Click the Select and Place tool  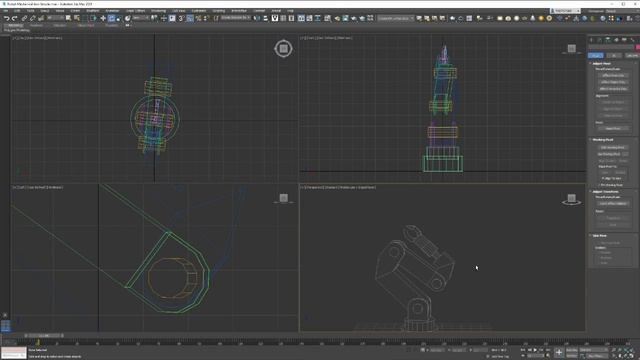click(x=128, y=18)
